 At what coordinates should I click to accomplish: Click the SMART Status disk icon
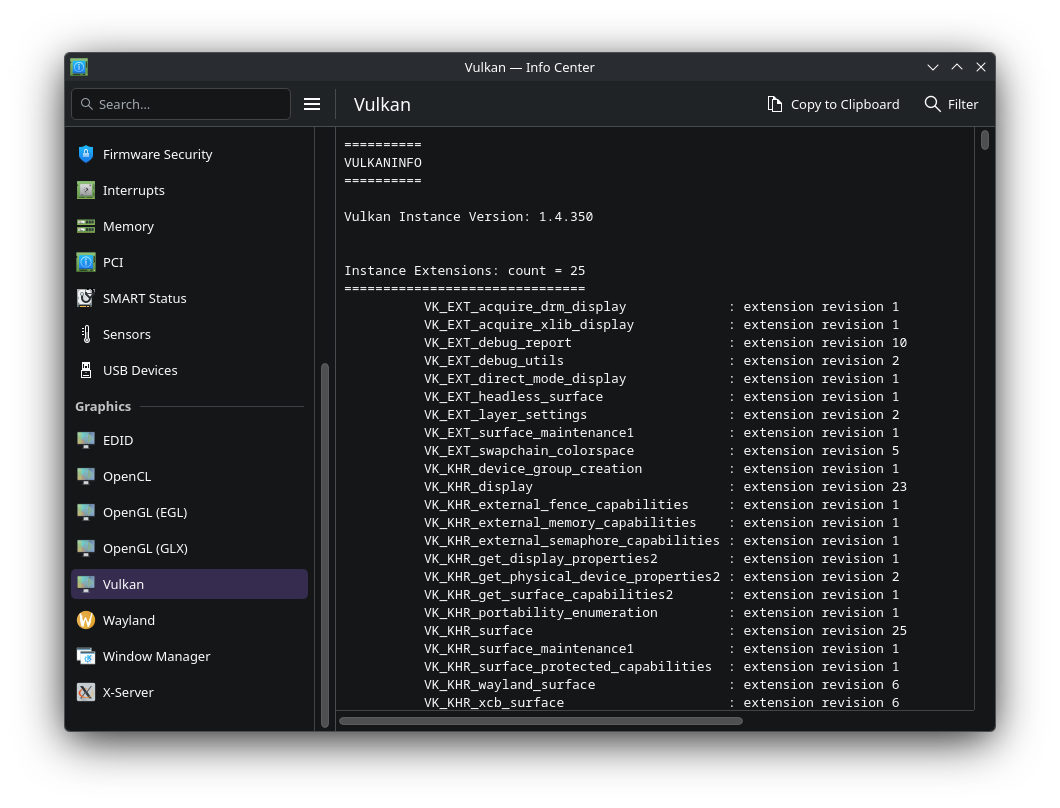[x=86, y=298]
